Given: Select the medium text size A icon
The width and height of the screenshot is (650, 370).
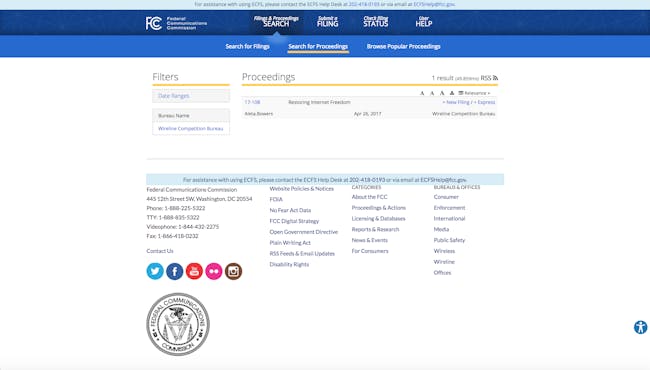Looking at the screenshot, I should click(432, 93).
